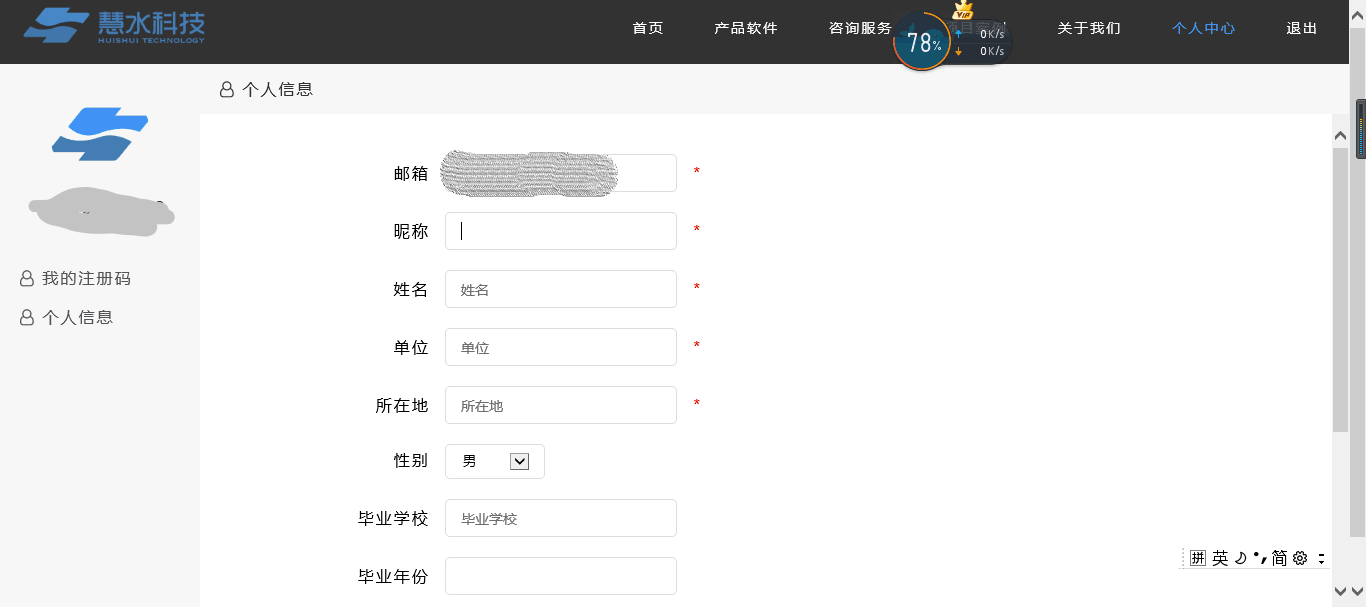Image resolution: width=1366 pixels, height=607 pixels.
Task: Toggle 简 simplified Chinese mode
Action: (1280, 557)
